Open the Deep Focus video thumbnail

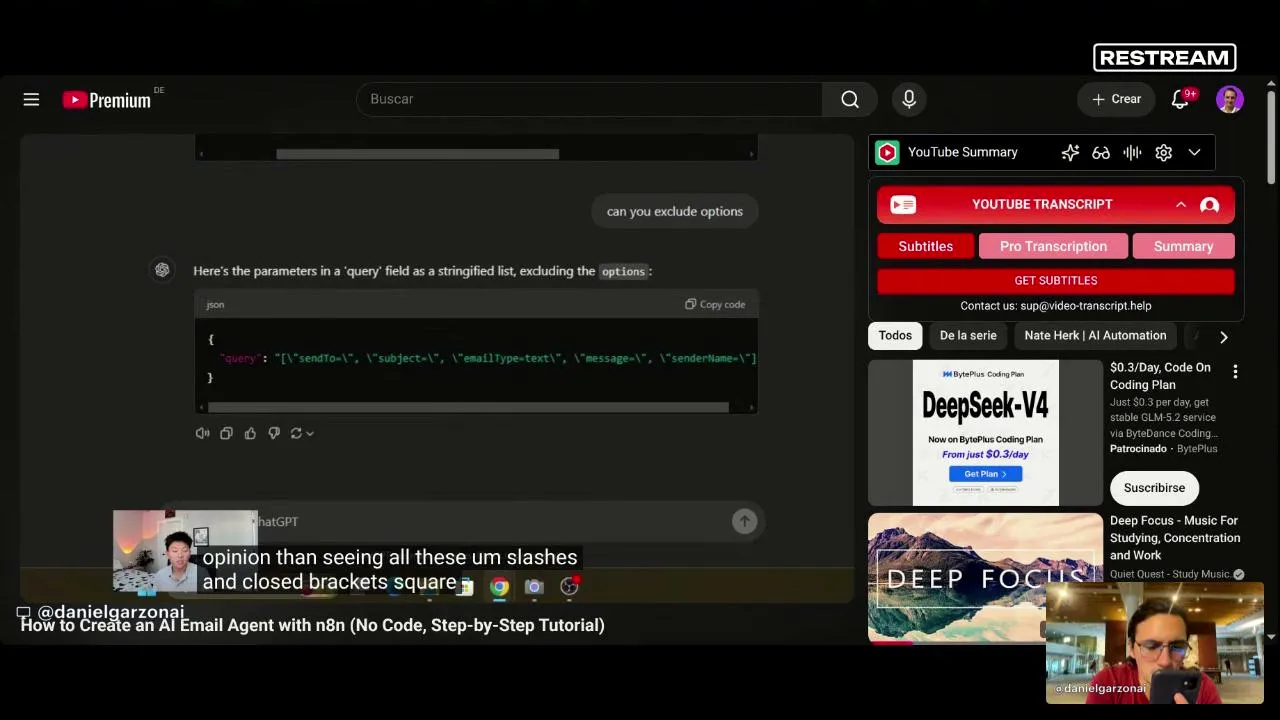pyautogui.click(x=985, y=577)
